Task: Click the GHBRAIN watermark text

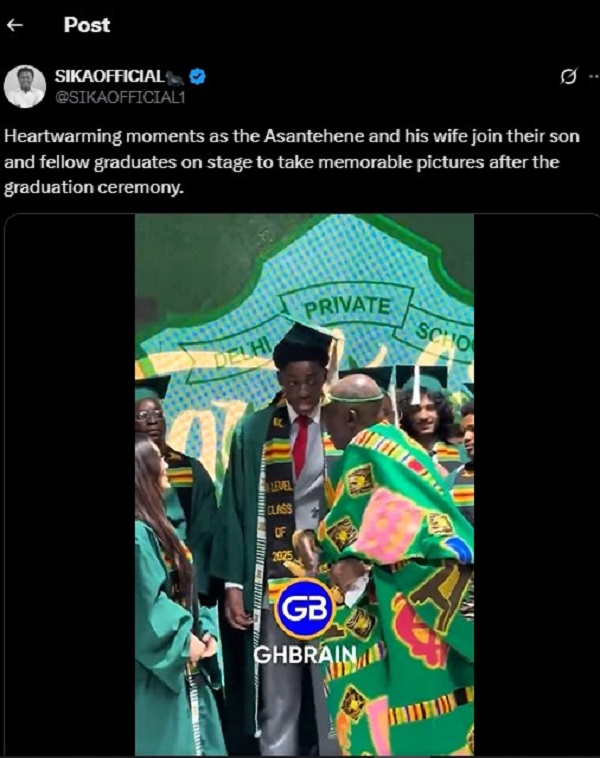Action: tap(305, 655)
